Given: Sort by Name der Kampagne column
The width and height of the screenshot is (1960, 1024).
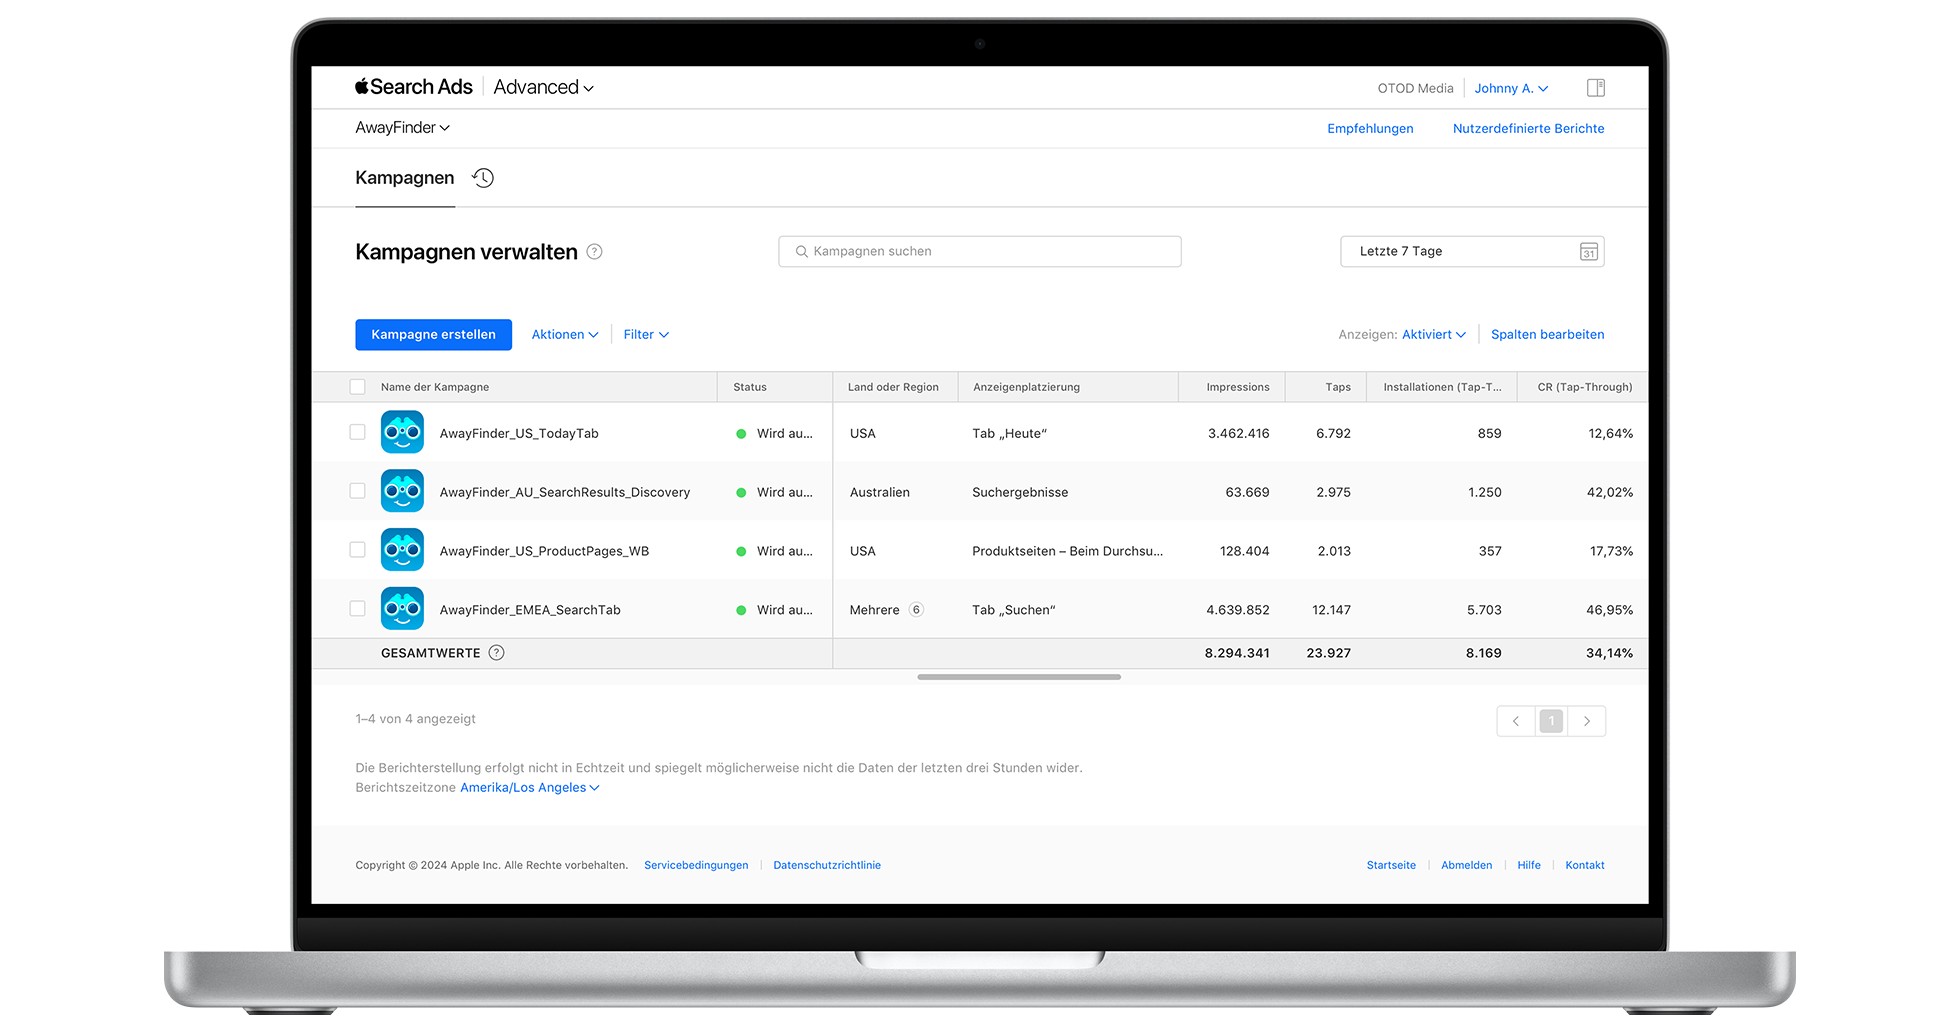Looking at the screenshot, I should point(435,387).
